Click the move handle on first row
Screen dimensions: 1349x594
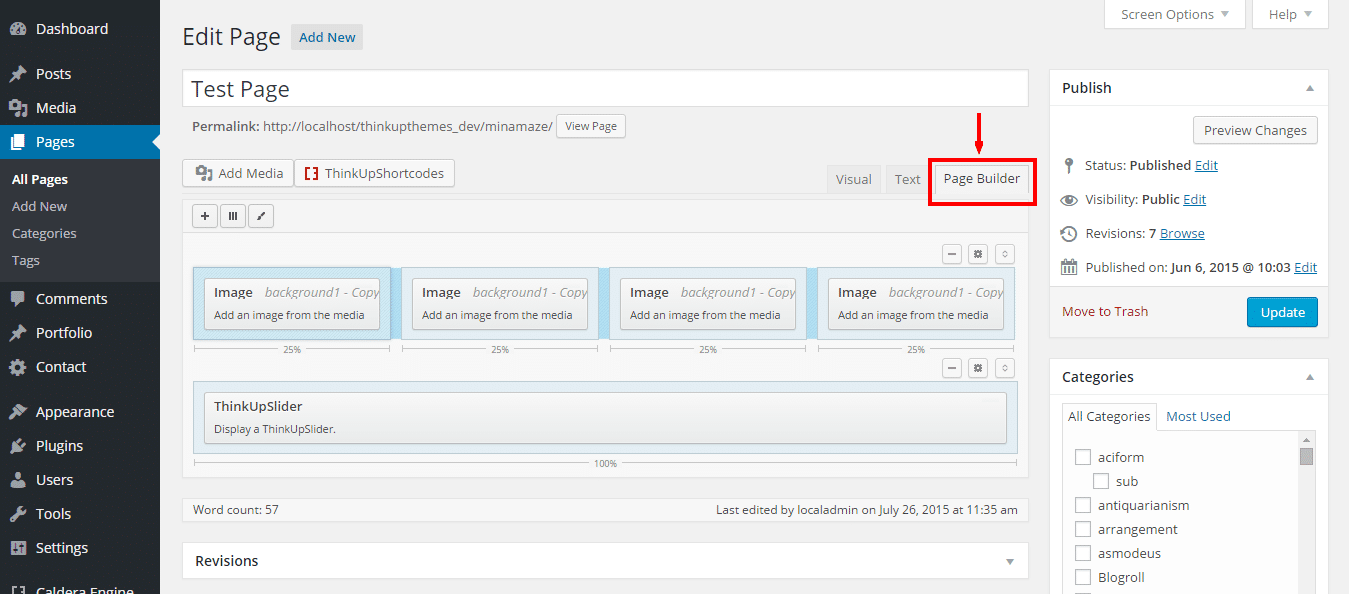pos(1005,254)
